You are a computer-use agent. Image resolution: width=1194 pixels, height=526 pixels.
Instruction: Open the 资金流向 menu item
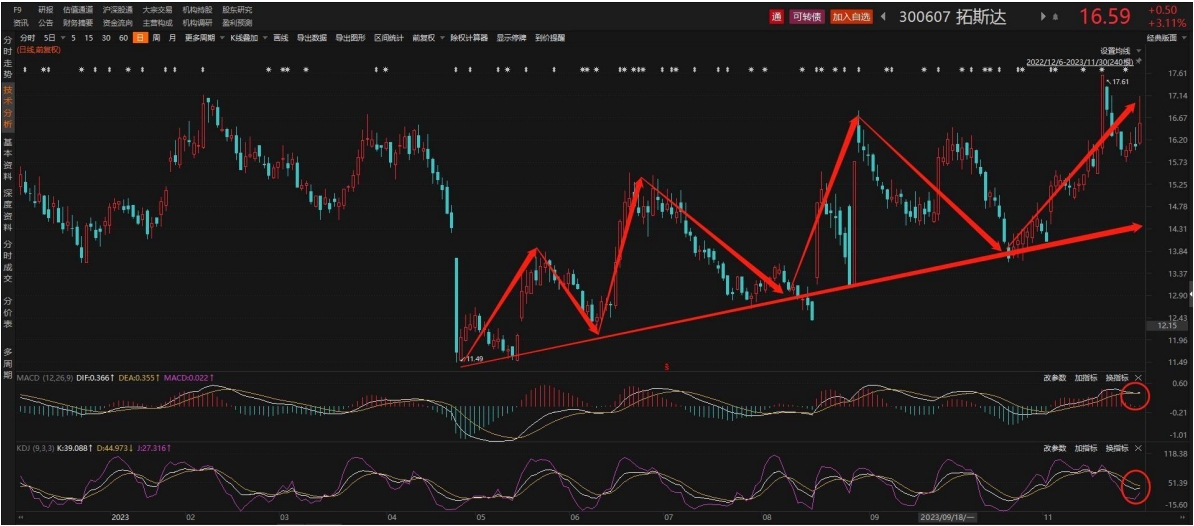[x=117, y=22]
